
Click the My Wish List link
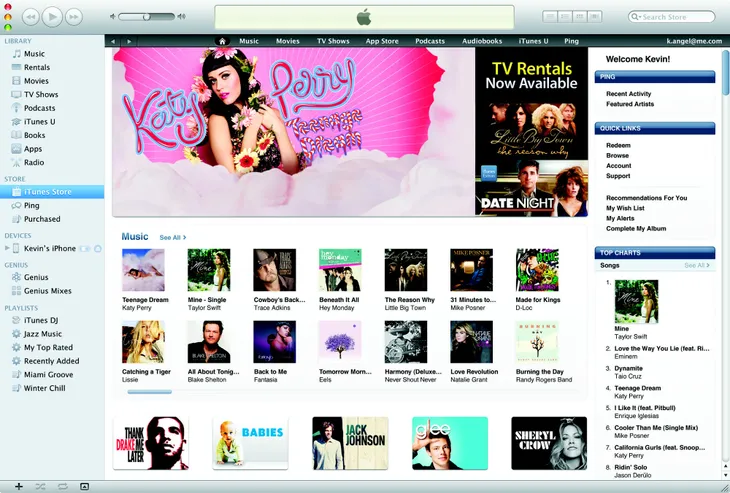[625, 208]
